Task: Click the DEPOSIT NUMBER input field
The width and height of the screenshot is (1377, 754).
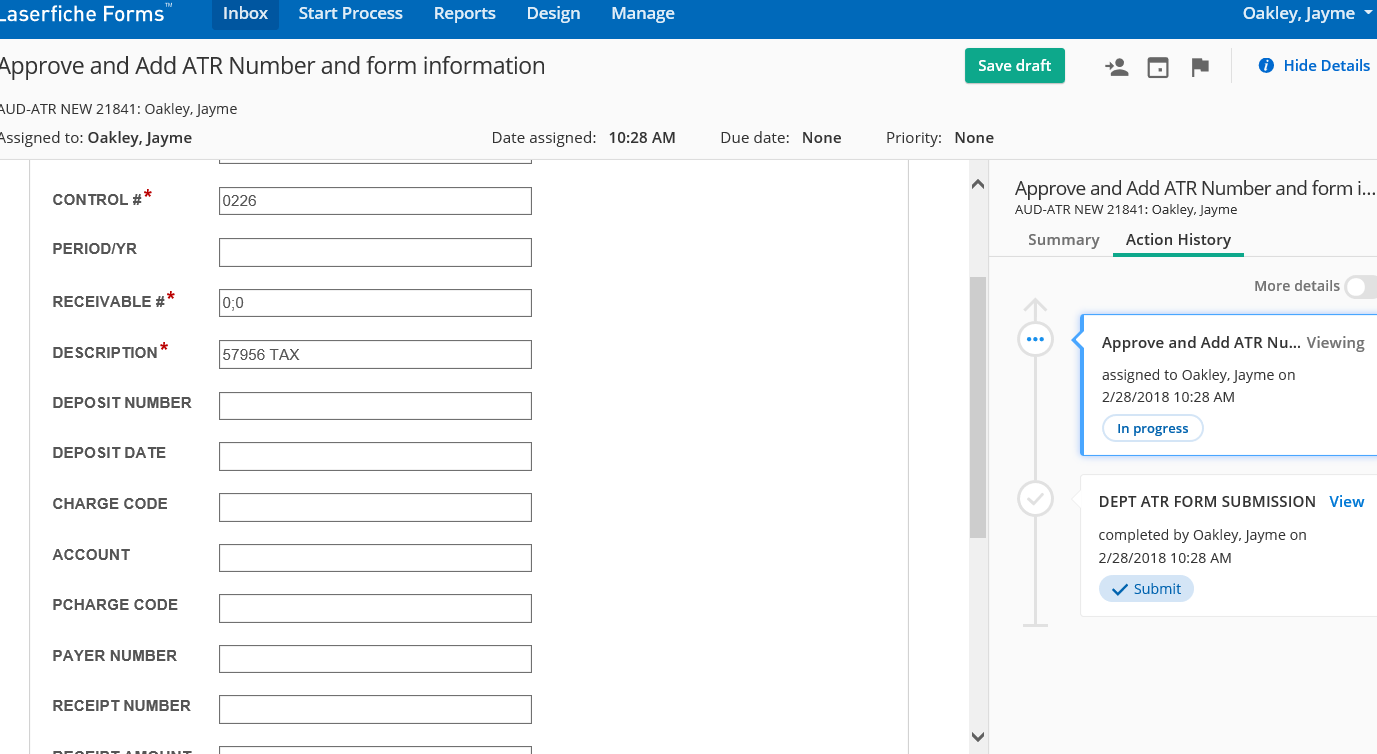Action: (x=375, y=406)
